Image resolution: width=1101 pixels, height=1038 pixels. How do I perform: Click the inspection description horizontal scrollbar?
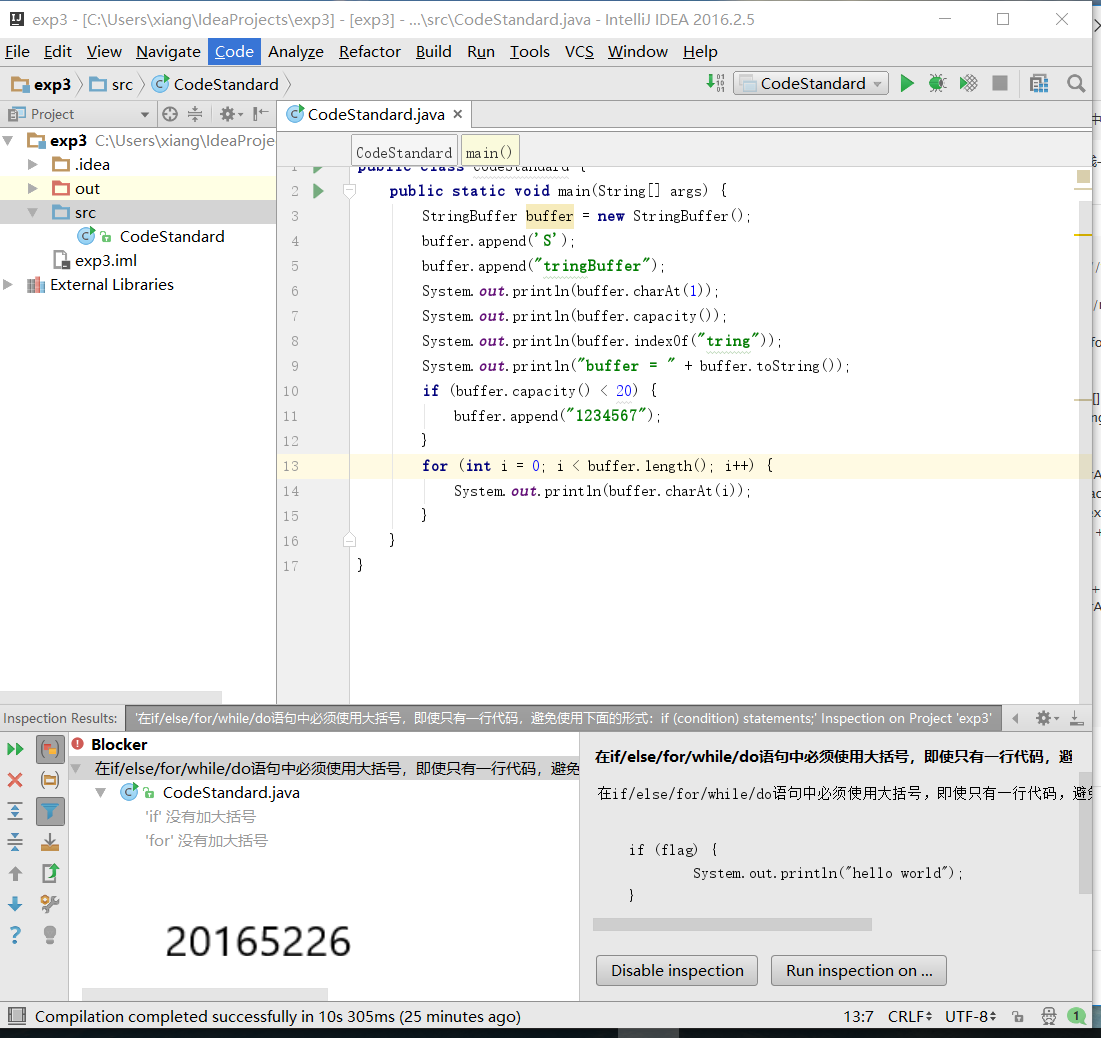pos(732,924)
